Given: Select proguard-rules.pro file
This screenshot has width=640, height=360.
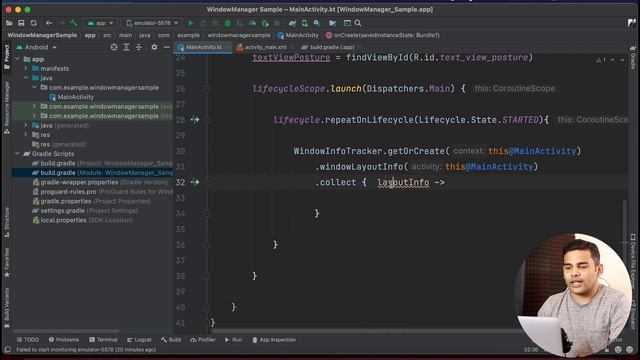Looking at the screenshot, I should point(102,191).
